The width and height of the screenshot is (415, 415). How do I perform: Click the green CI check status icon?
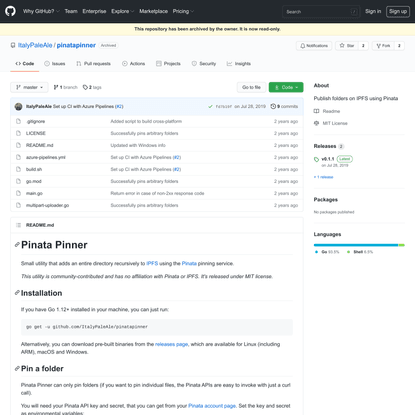pyautogui.click(x=210, y=106)
